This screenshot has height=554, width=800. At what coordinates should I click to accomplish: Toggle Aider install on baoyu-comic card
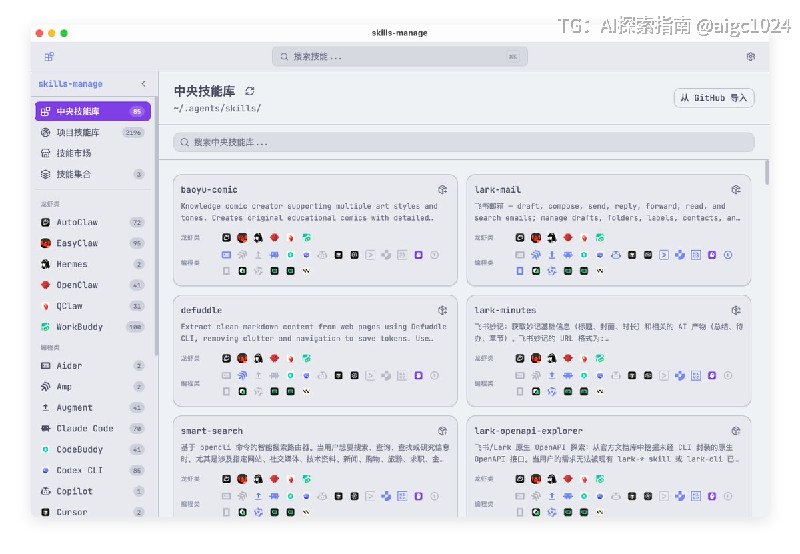click(x=227, y=255)
